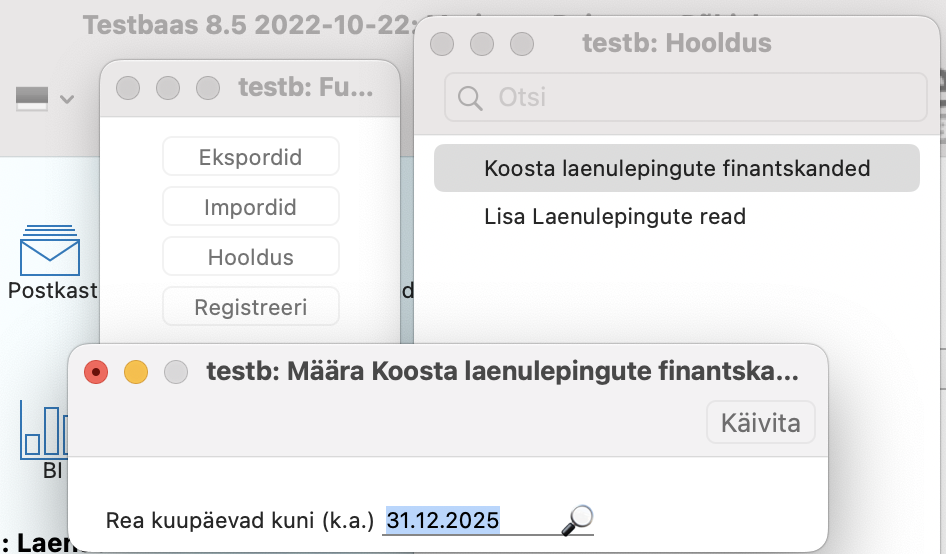Click the Rea kuupäevad kuni date field

pos(470,520)
